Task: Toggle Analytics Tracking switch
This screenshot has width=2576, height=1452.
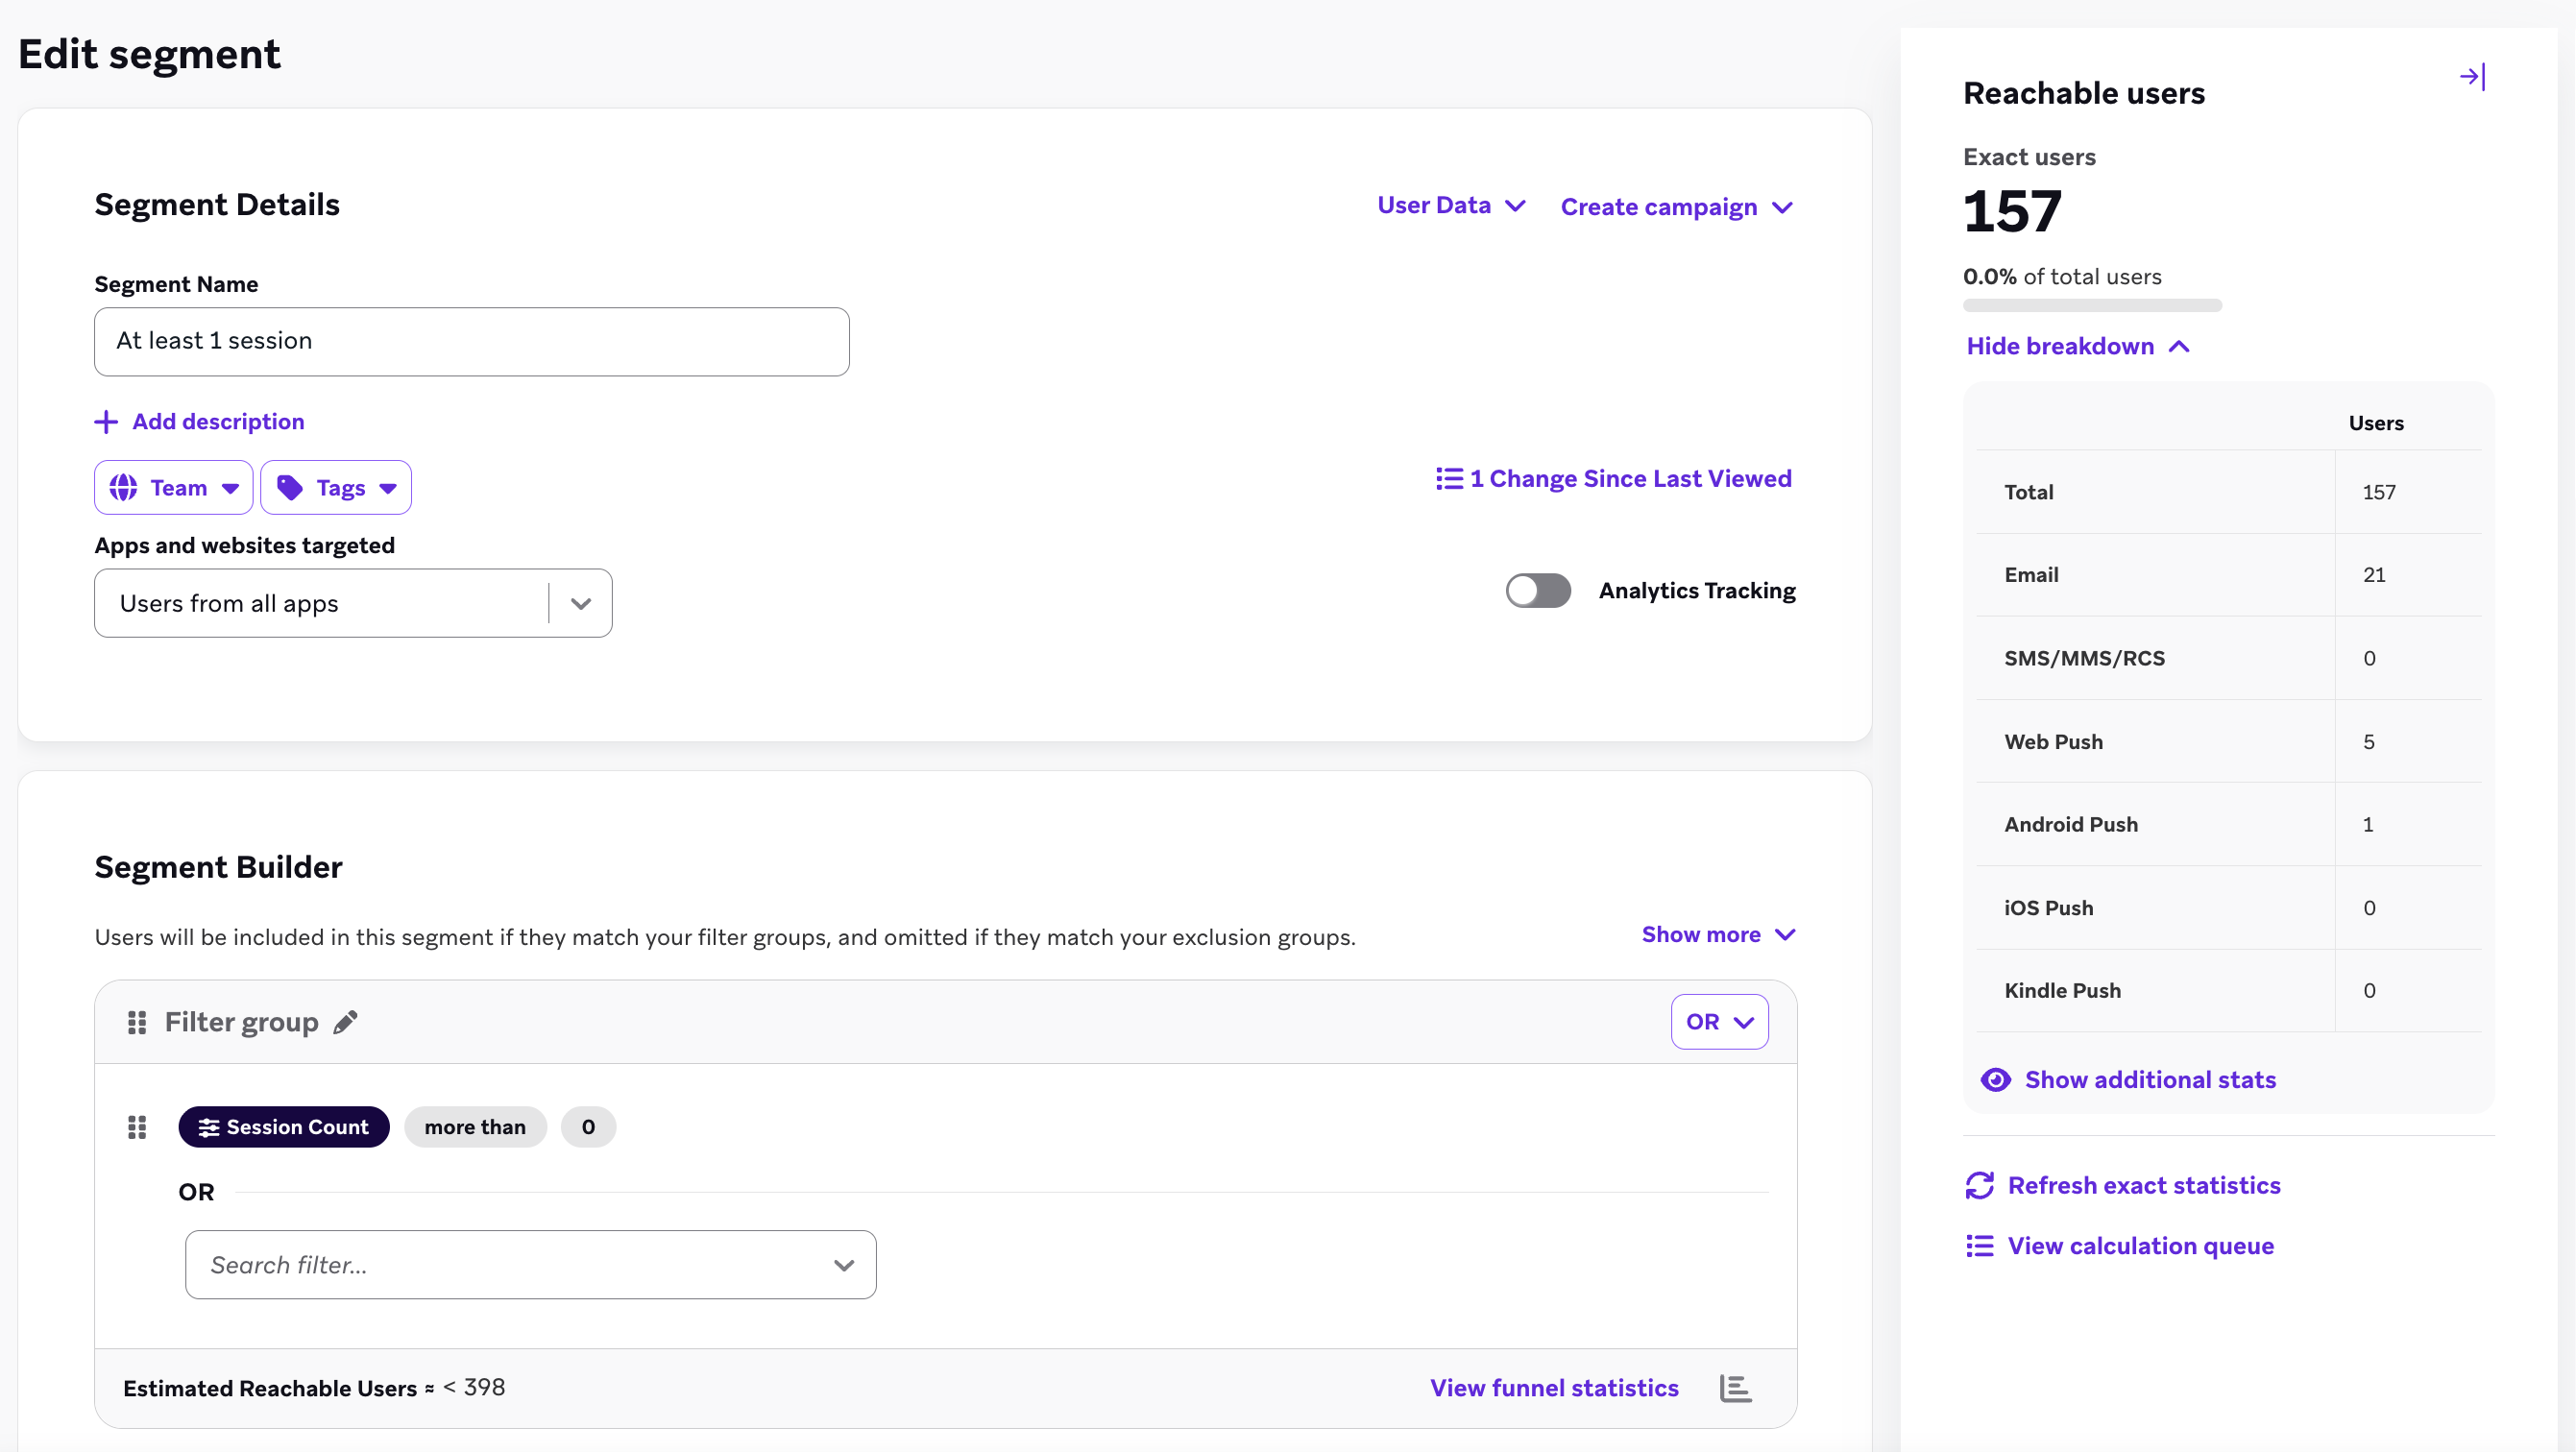Action: tap(1538, 591)
